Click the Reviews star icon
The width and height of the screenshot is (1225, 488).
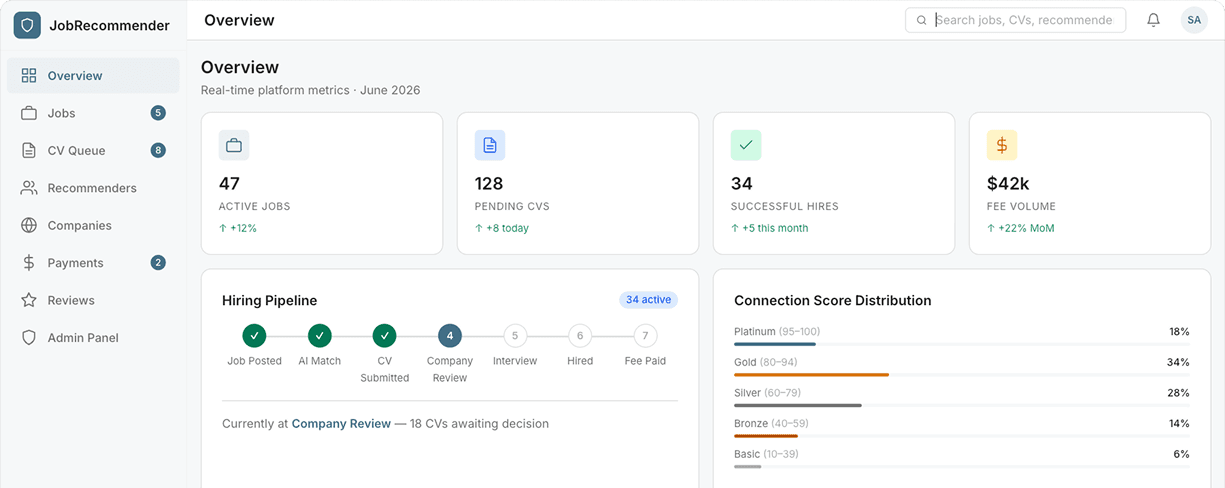[x=29, y=300]
